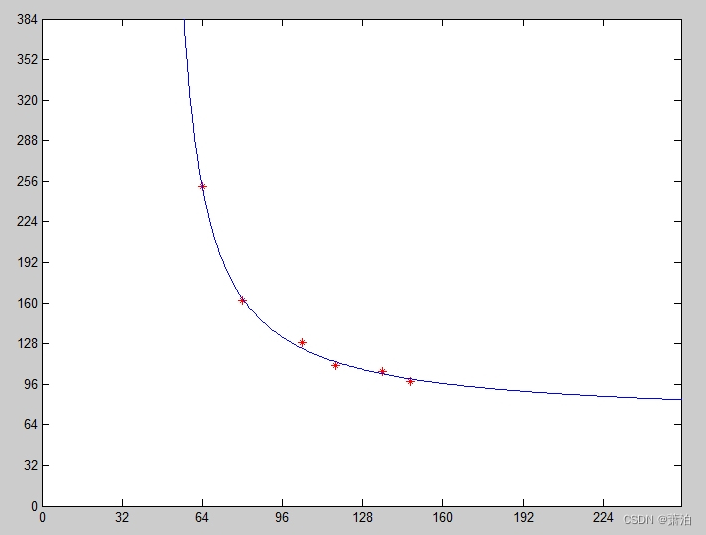The image size is (706, 535).
Task: Select the y-axis tick label 128
Action: click(27, 344)
